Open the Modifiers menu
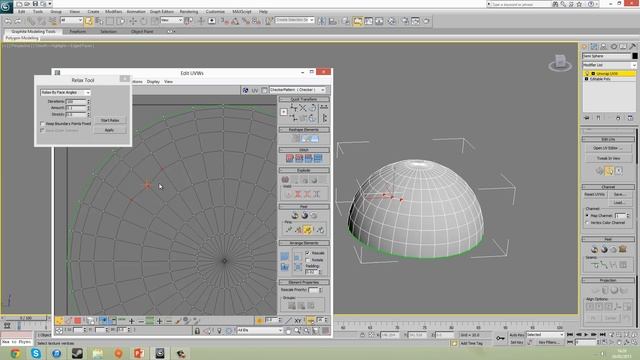 click(x=113, y=12)
